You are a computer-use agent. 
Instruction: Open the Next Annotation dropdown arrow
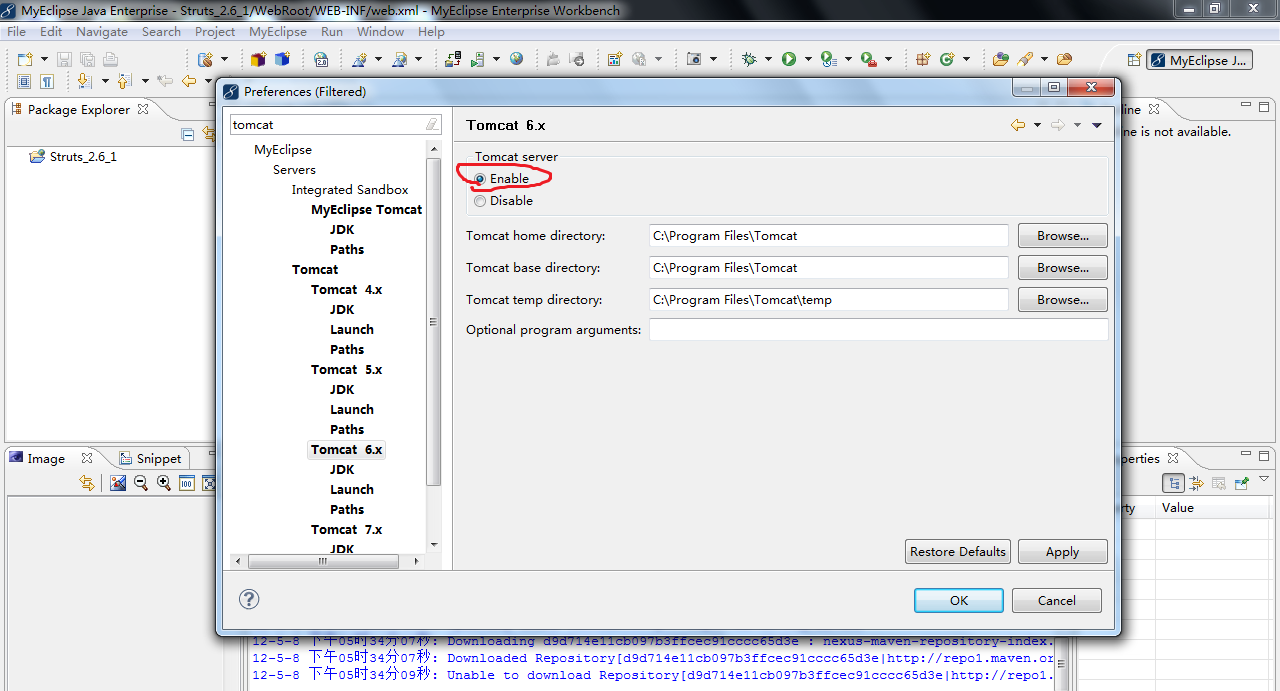[x=105, y=81]
